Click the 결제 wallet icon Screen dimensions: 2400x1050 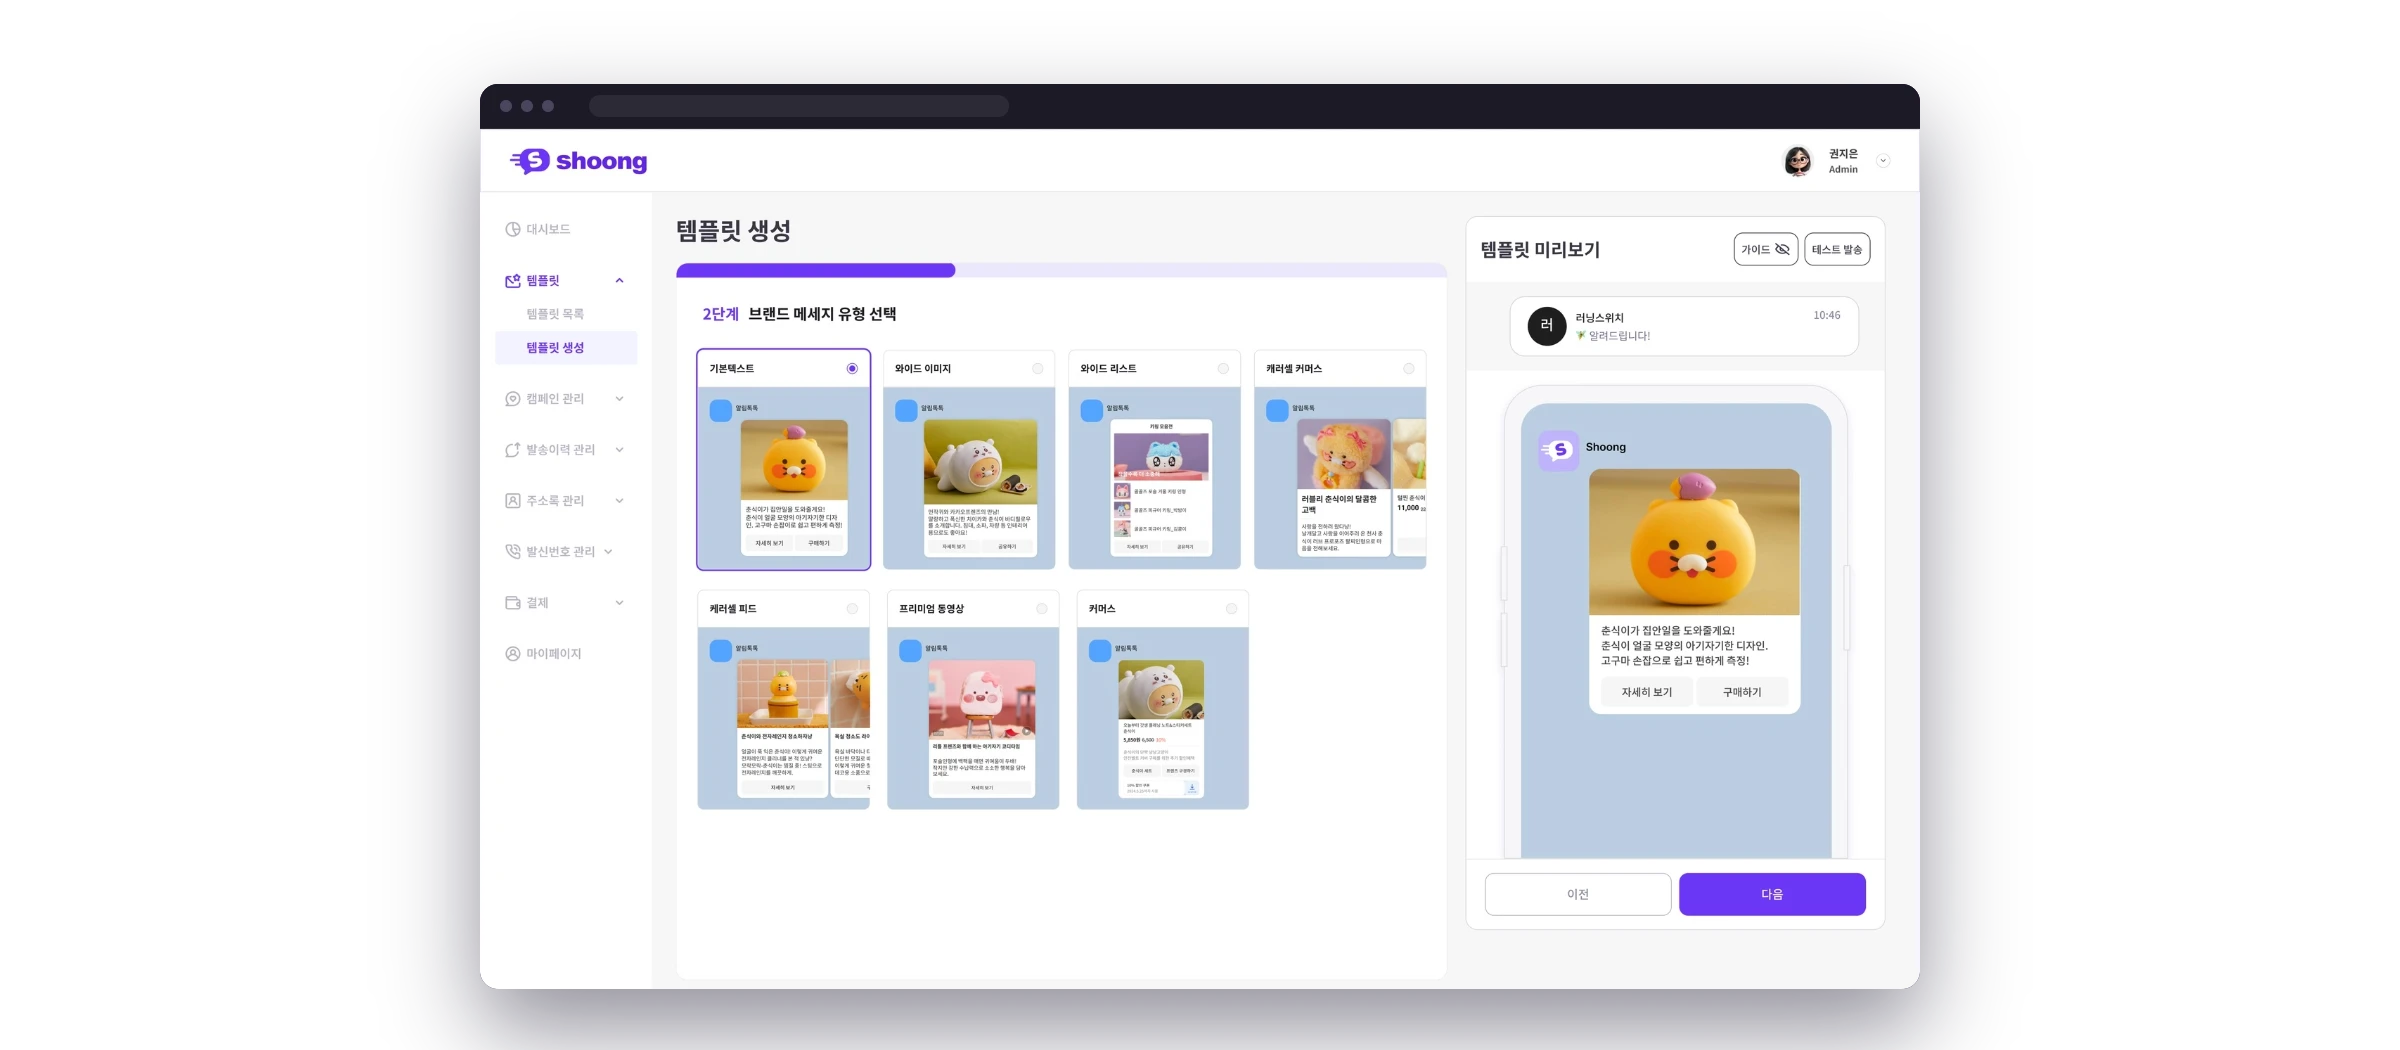pos(513,603)
